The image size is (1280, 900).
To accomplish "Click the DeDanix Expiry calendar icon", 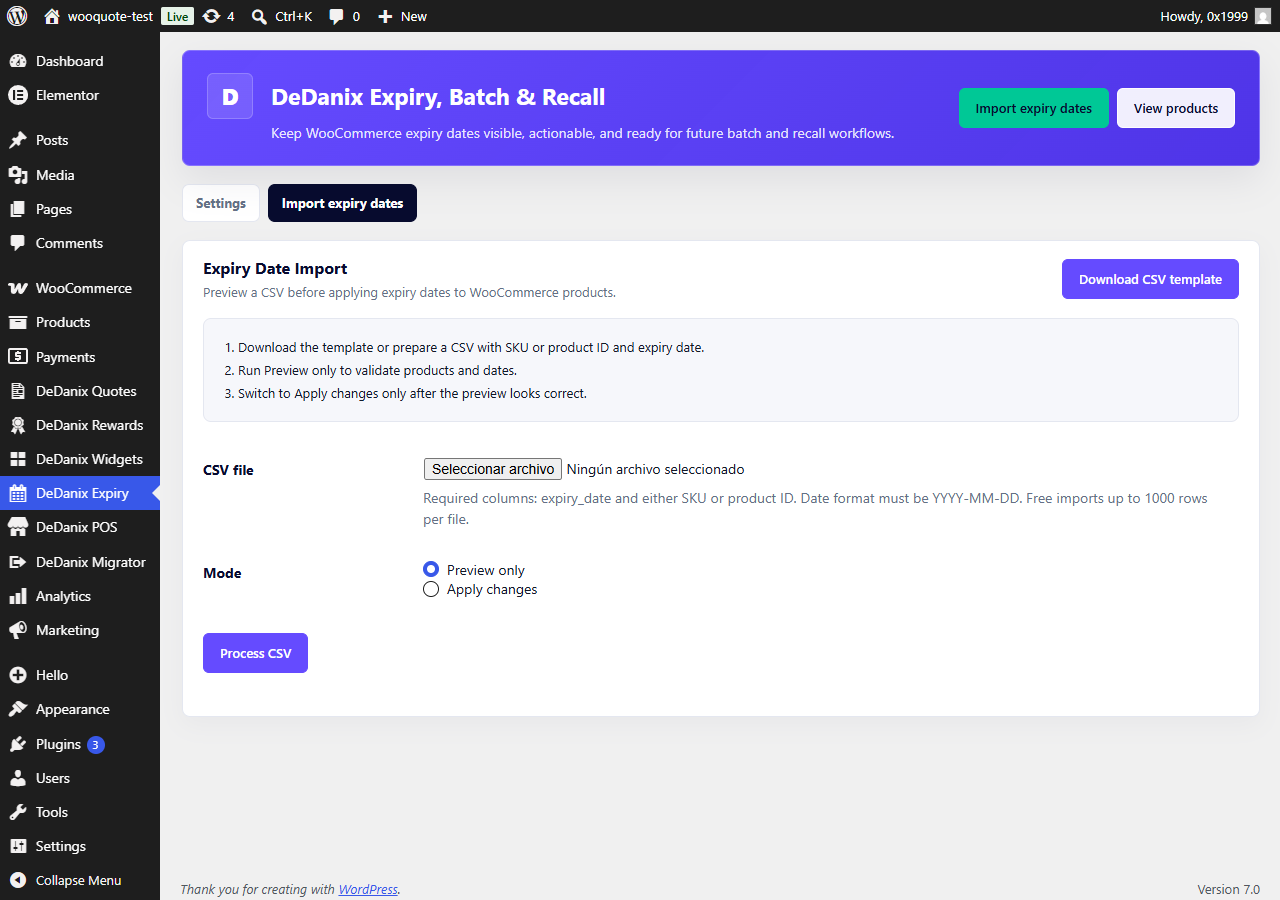I will [18, 493].
